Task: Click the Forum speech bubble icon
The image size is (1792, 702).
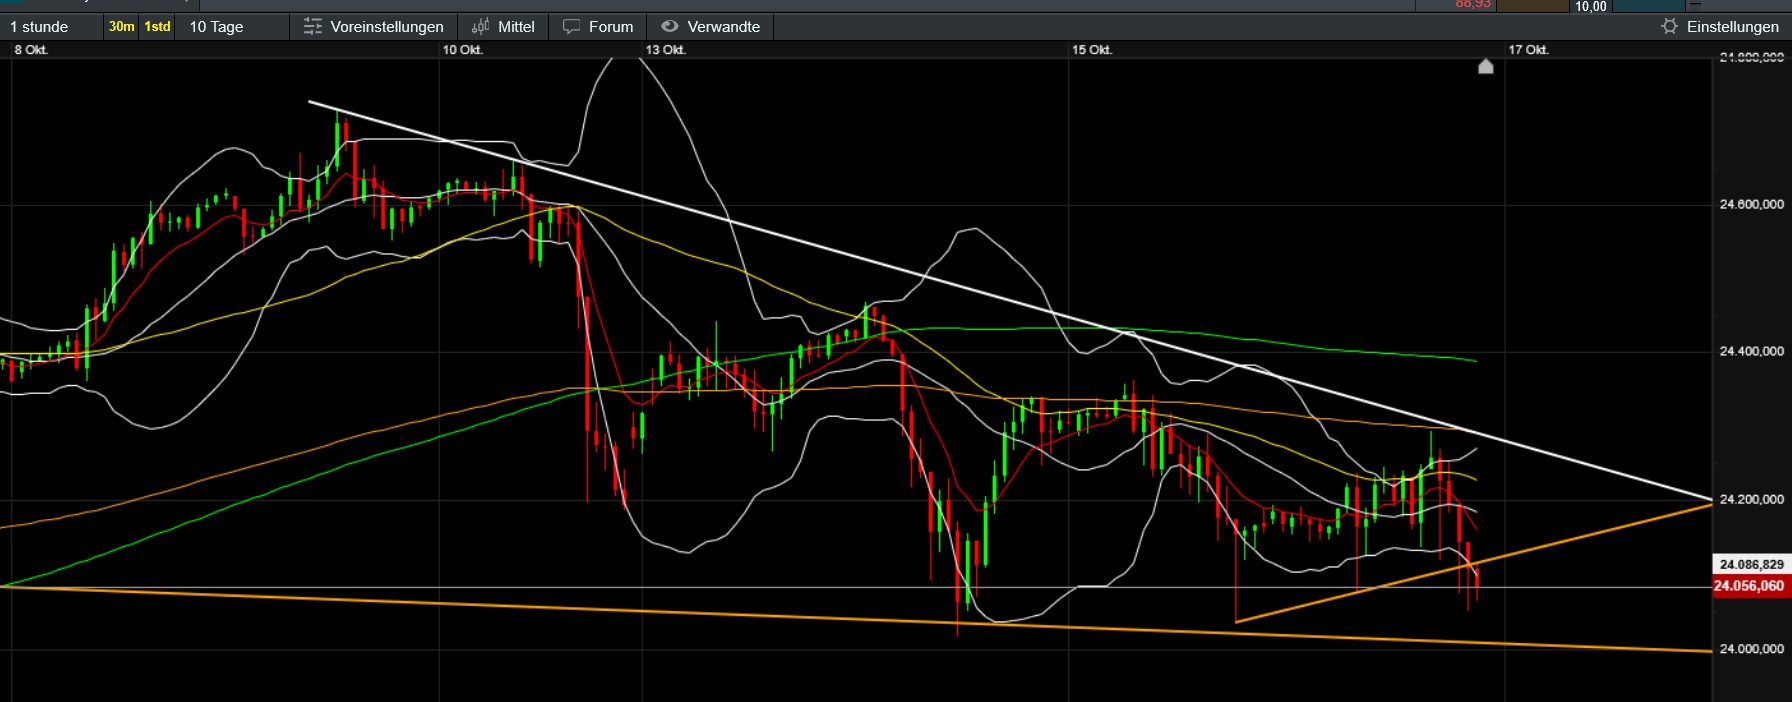Action: (571, 27)
